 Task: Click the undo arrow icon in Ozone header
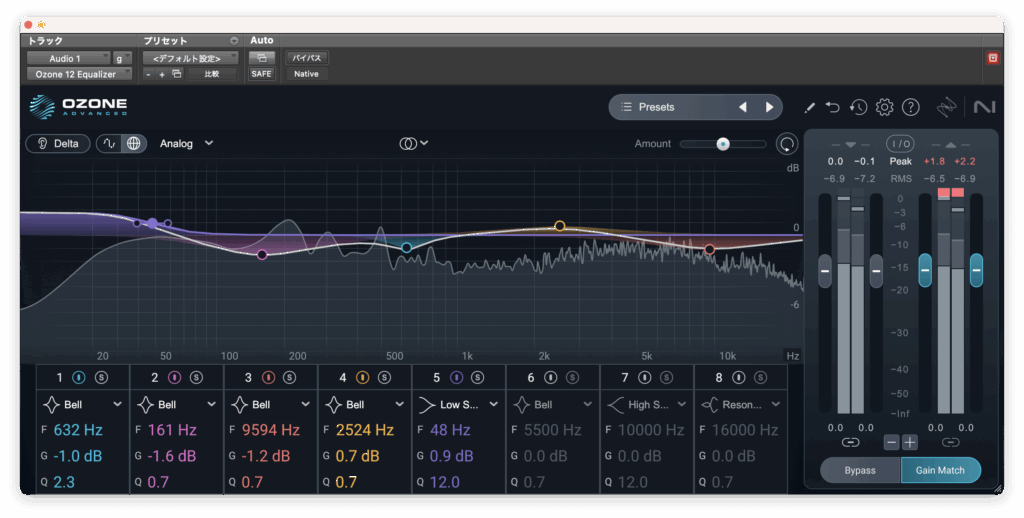tap(833, 107)
